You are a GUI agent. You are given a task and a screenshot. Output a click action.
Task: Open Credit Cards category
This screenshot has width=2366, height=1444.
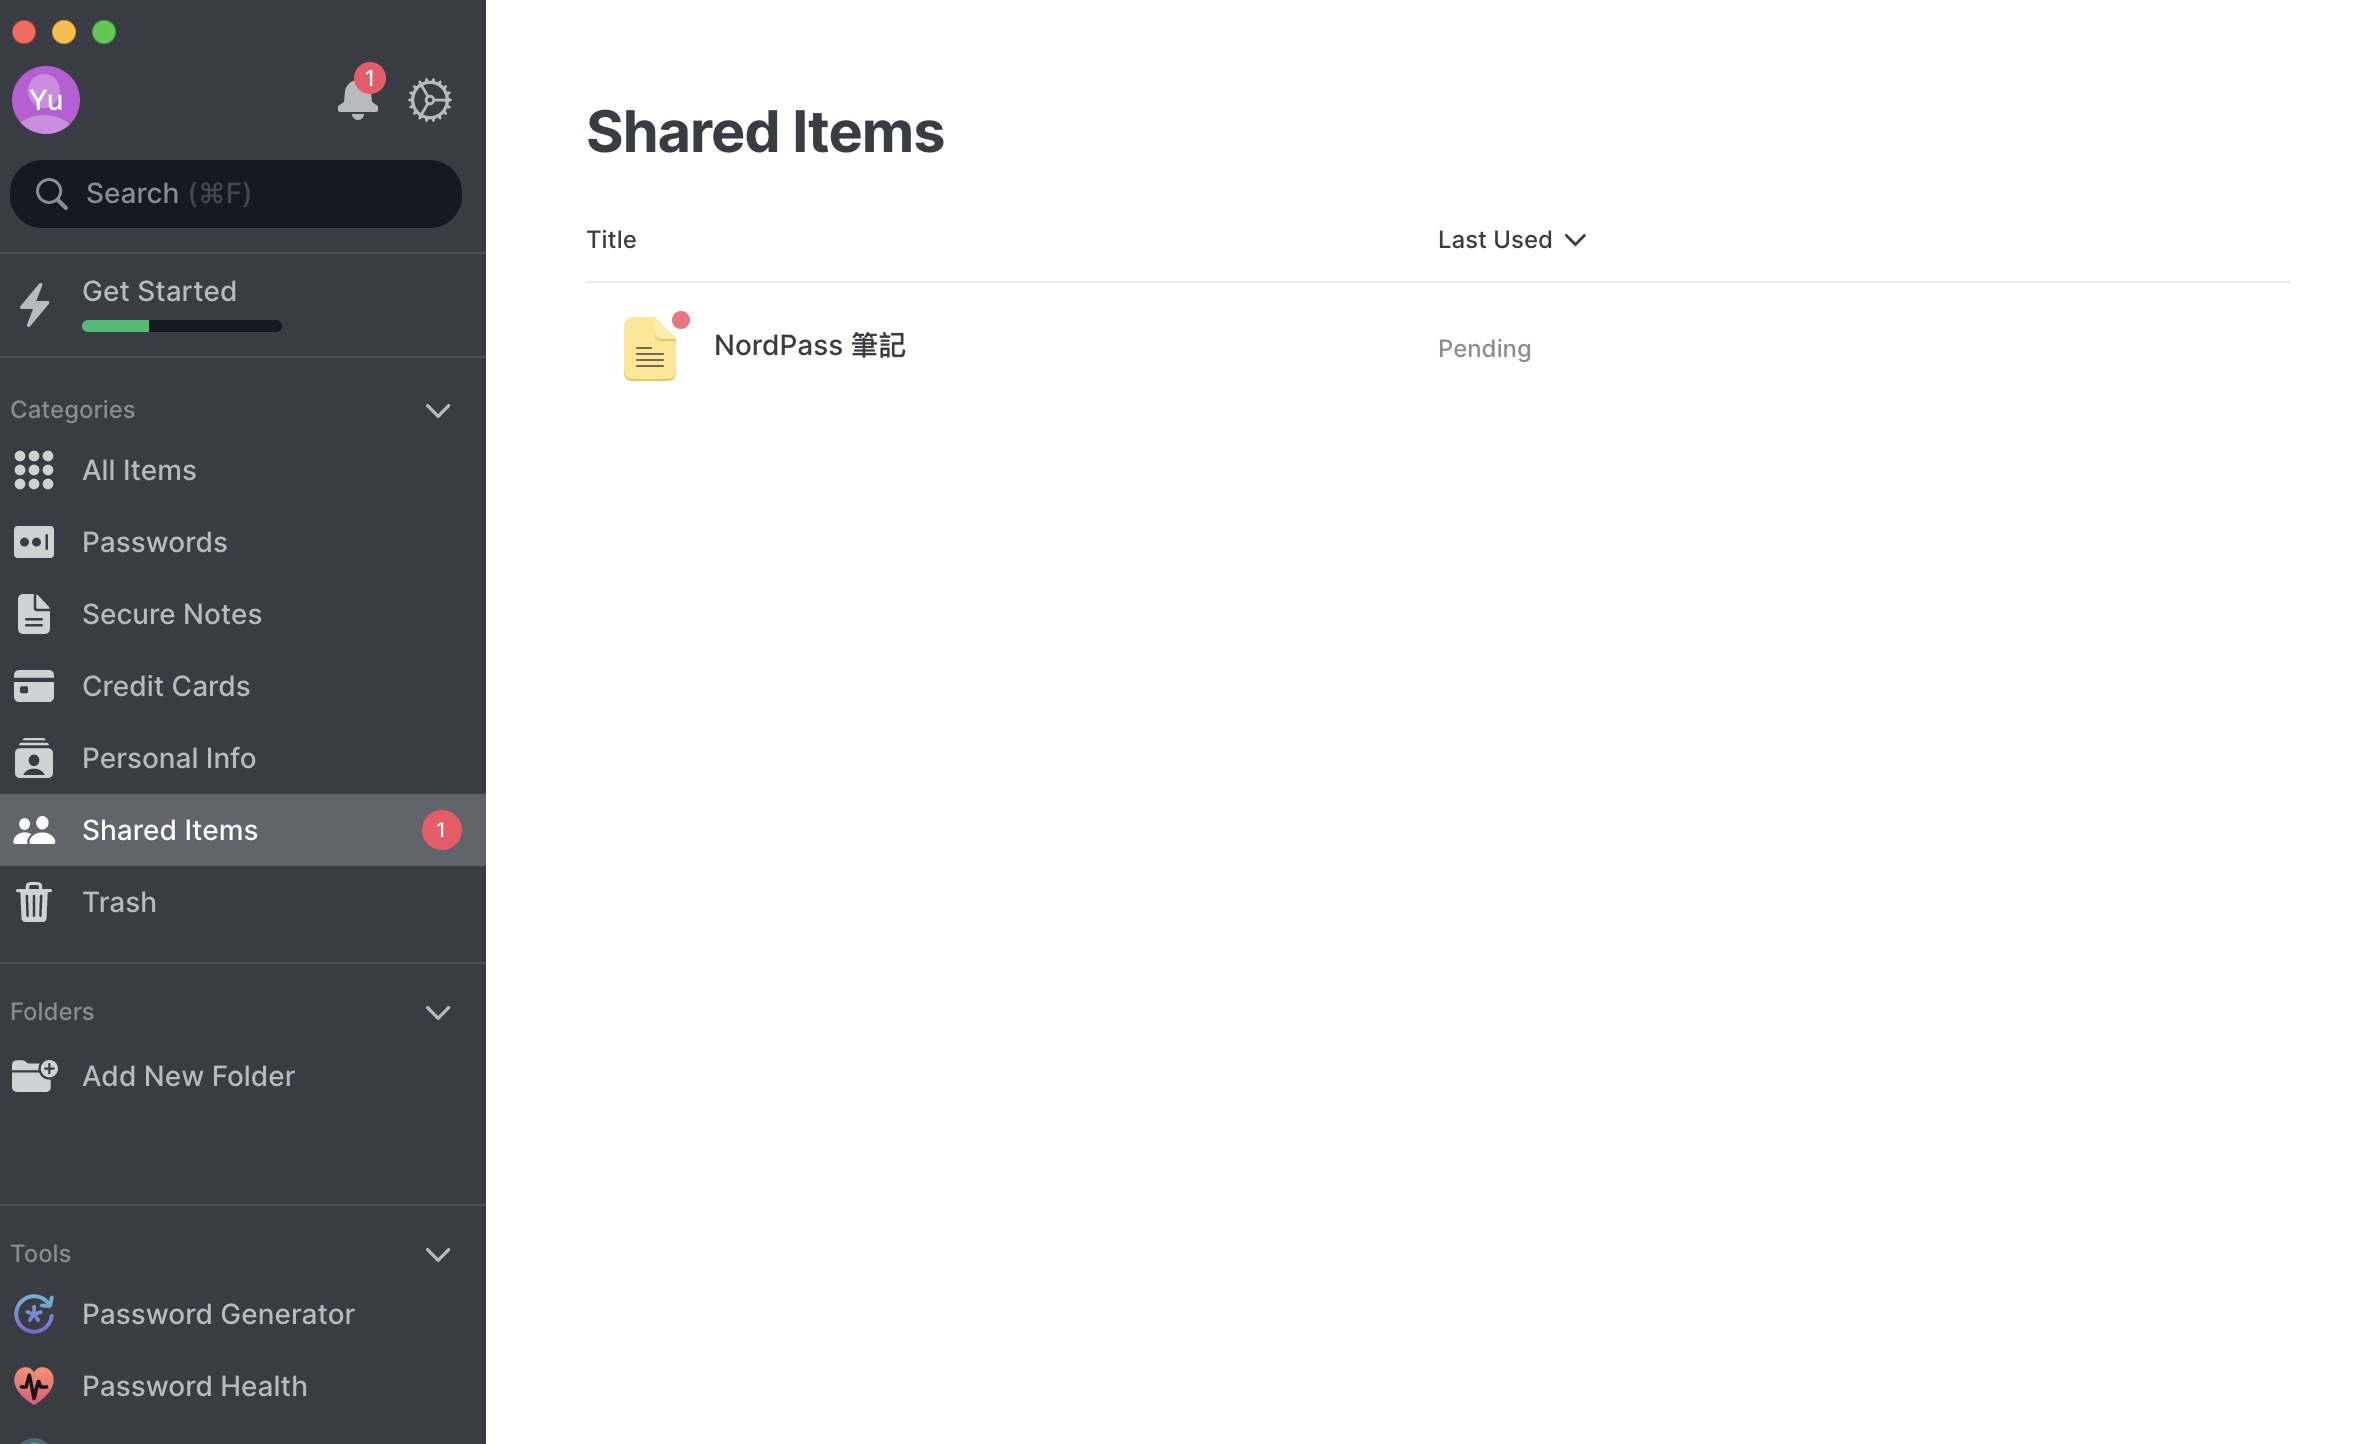242,686
